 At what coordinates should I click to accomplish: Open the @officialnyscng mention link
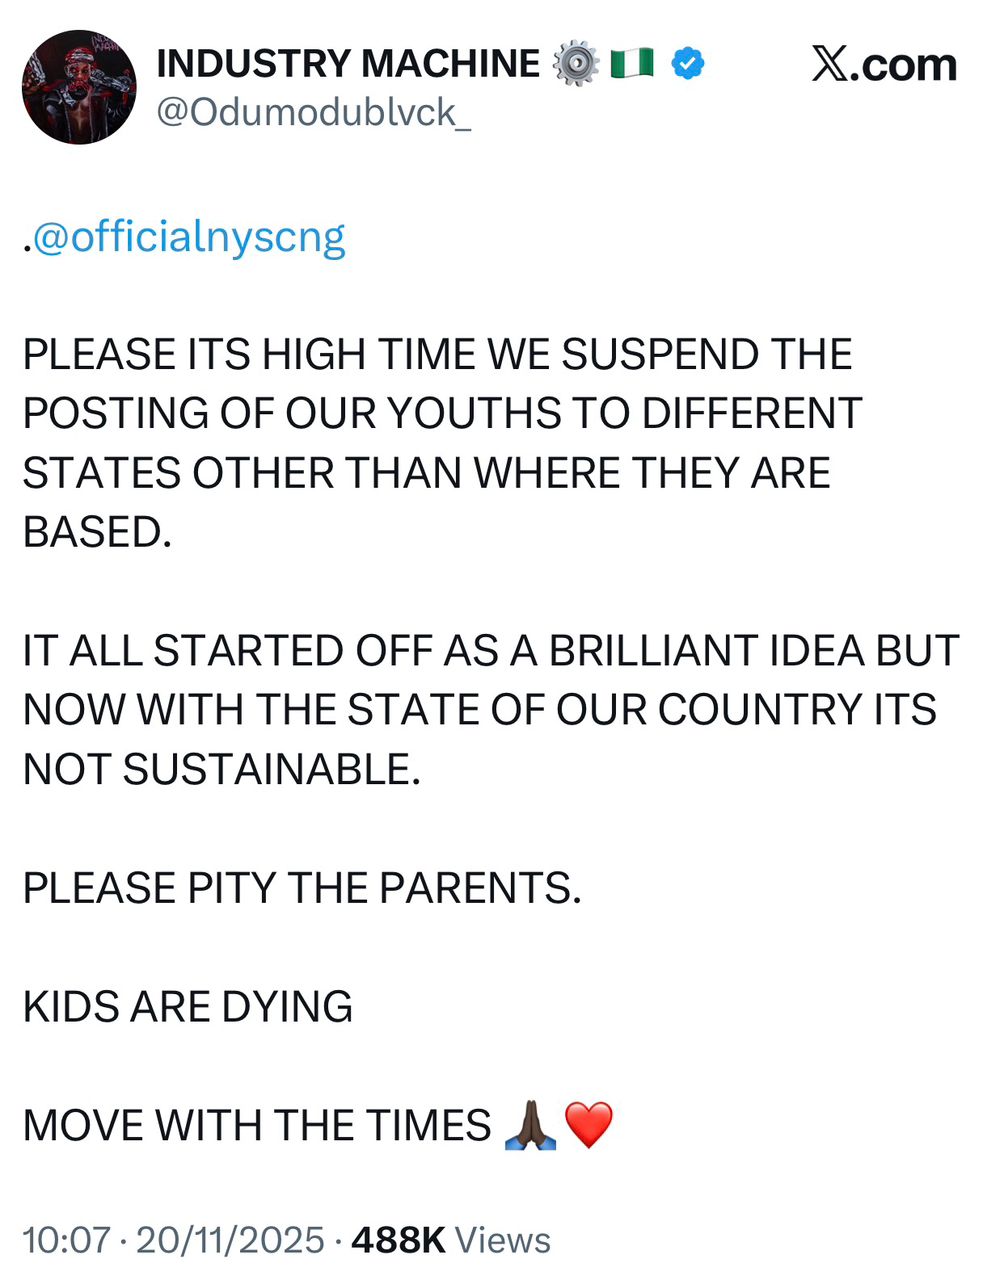pyautogui.click(x=190, y=238)
